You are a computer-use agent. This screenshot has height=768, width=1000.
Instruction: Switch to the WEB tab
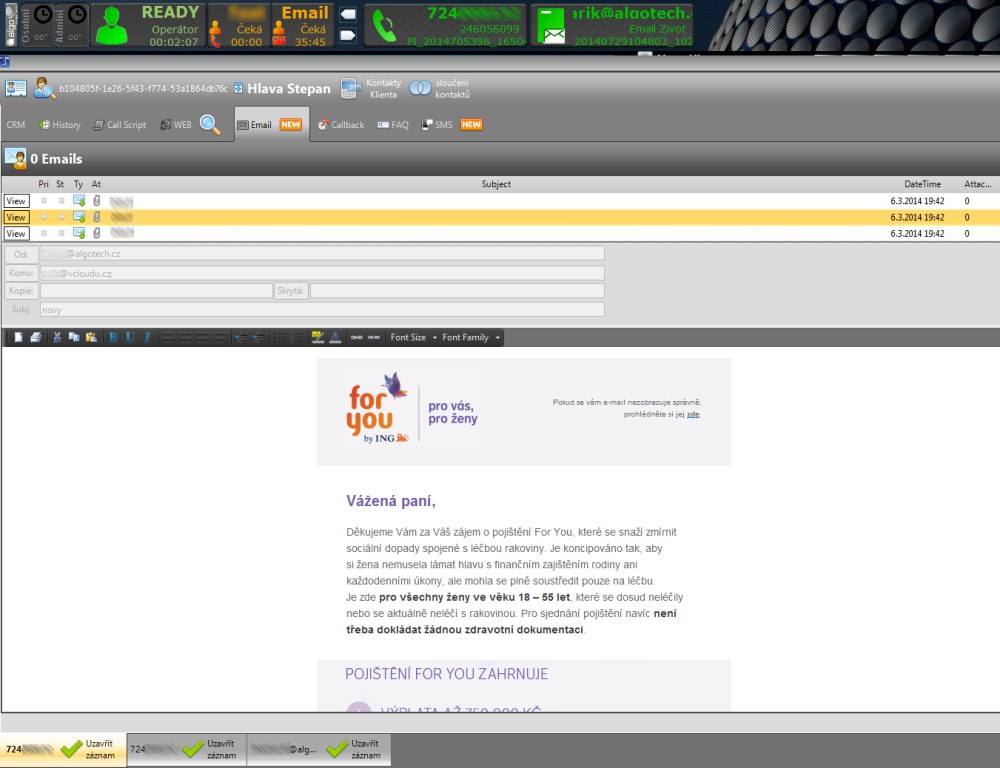coord(175,125)
